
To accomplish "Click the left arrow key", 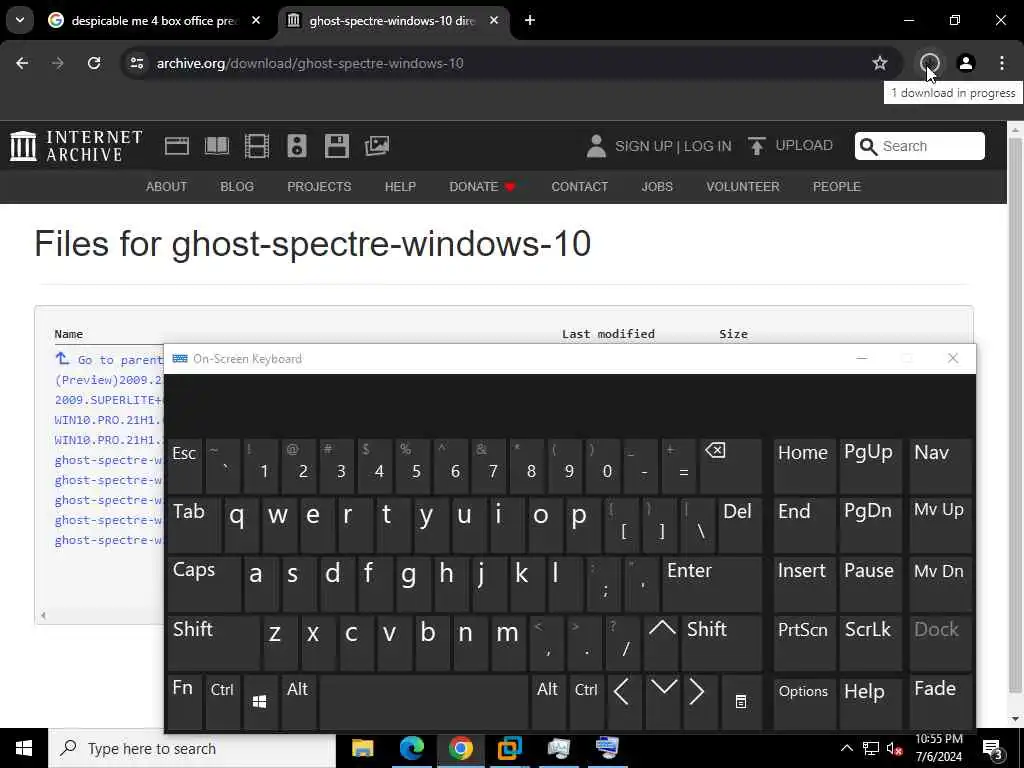I will [x=623, y=702].
